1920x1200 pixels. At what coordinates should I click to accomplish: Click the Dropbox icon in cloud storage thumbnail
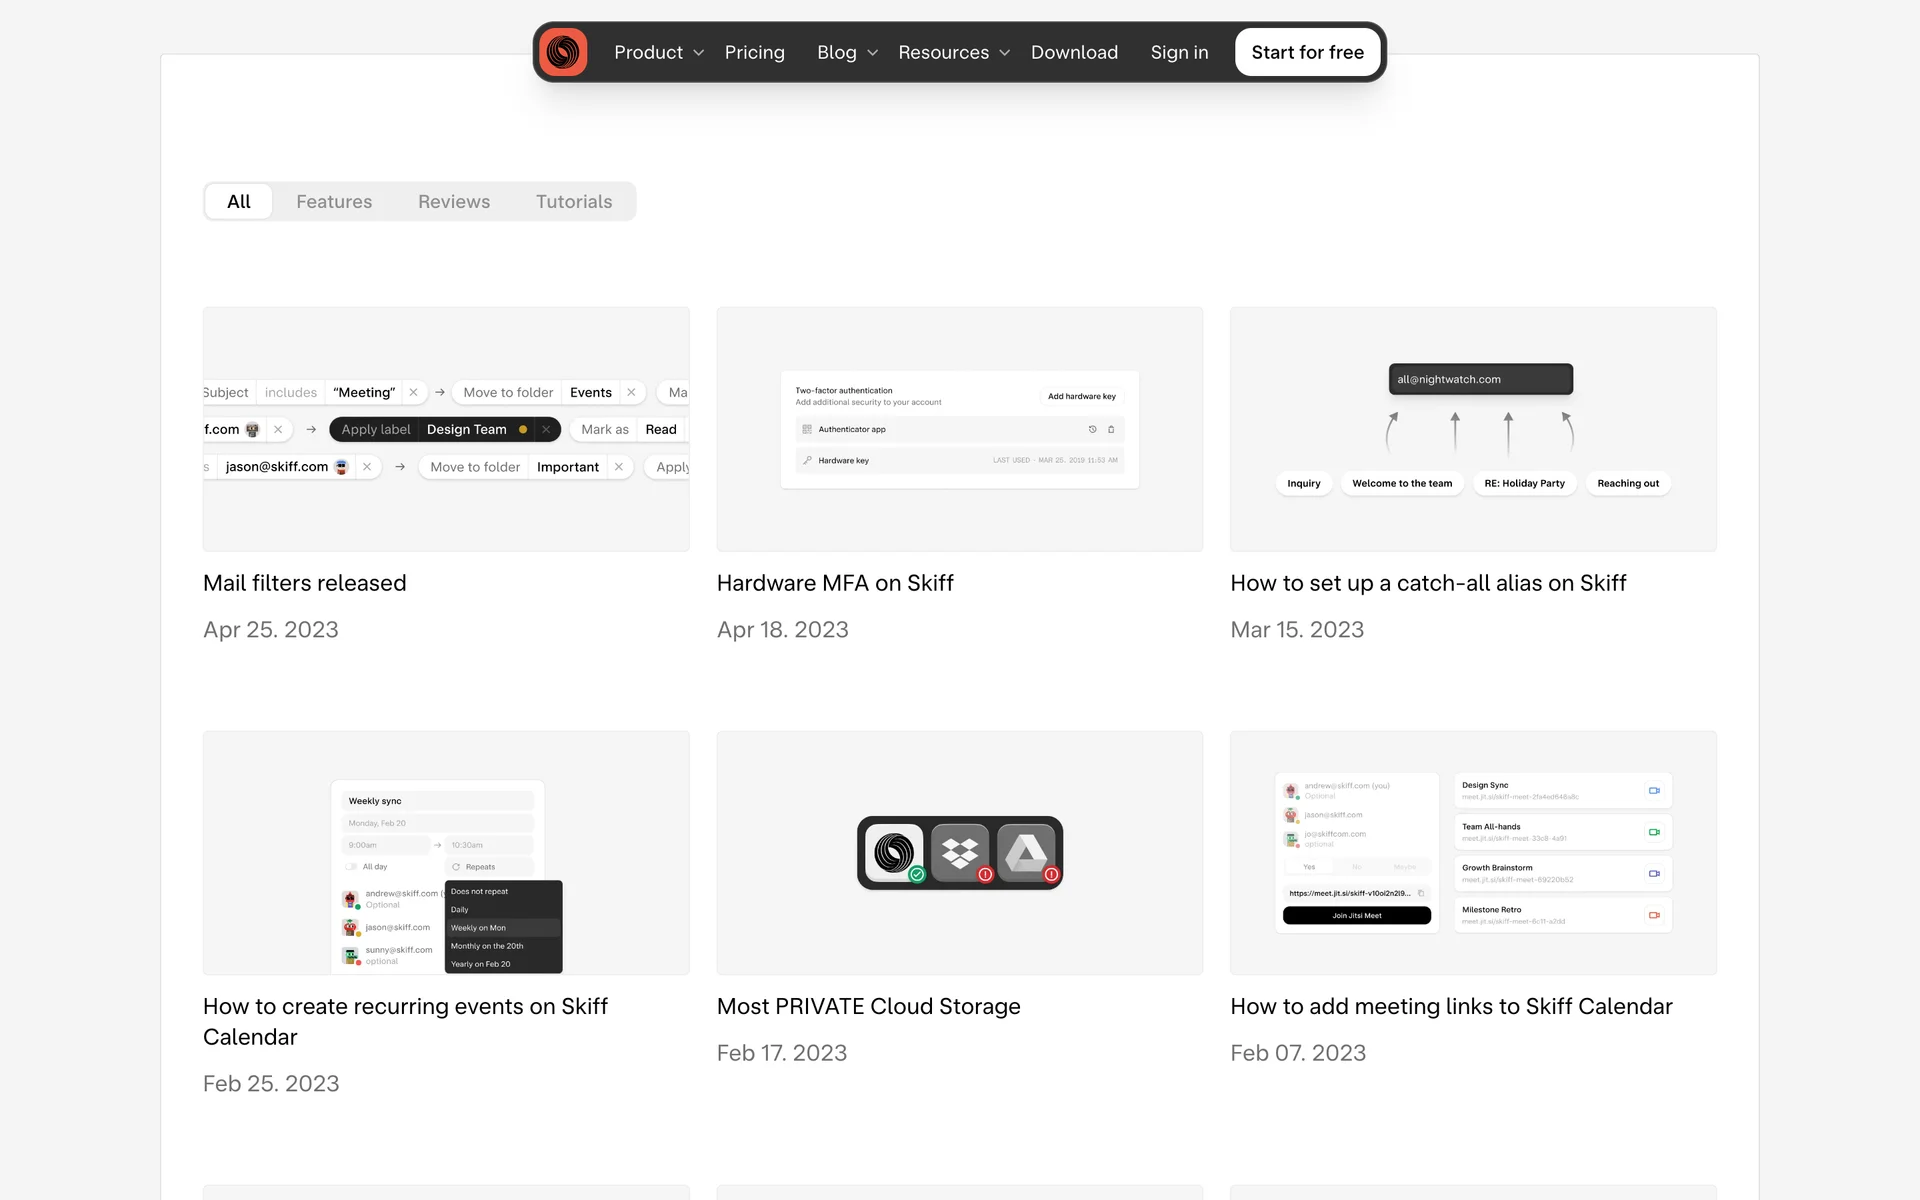coord(960,853)
